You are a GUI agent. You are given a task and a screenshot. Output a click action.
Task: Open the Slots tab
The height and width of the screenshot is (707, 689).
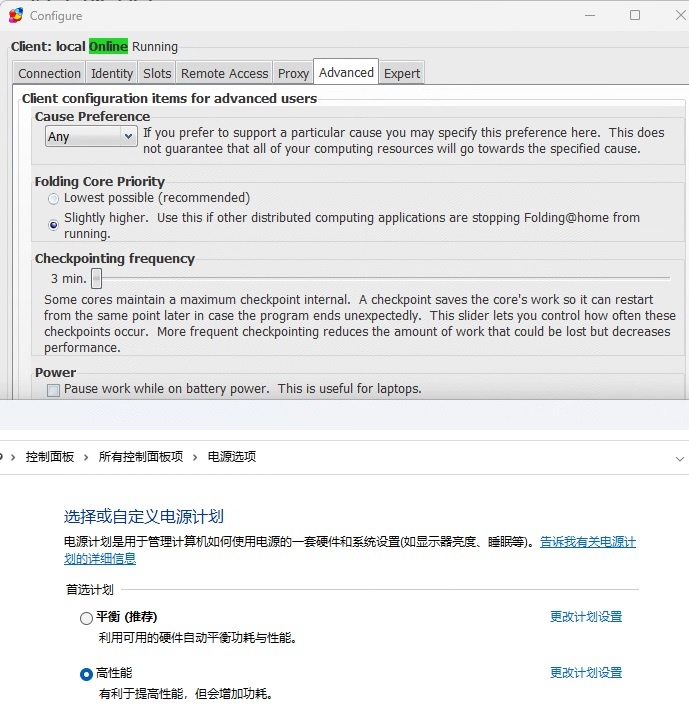[157, 73]
